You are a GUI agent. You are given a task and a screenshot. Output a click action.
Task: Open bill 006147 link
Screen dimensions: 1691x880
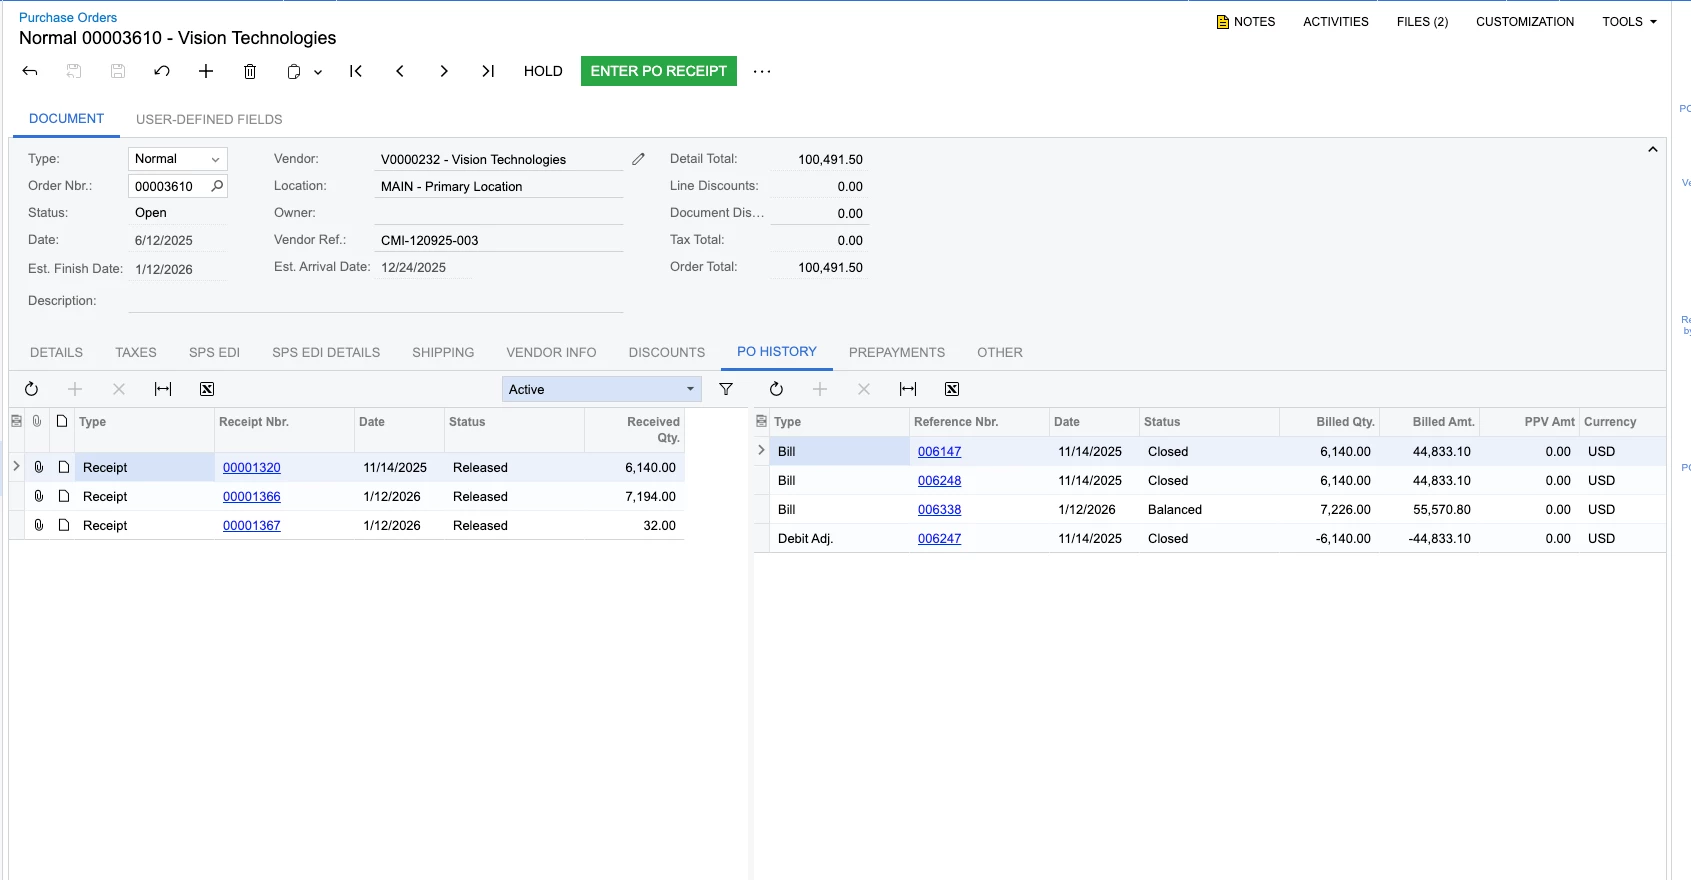940,451
